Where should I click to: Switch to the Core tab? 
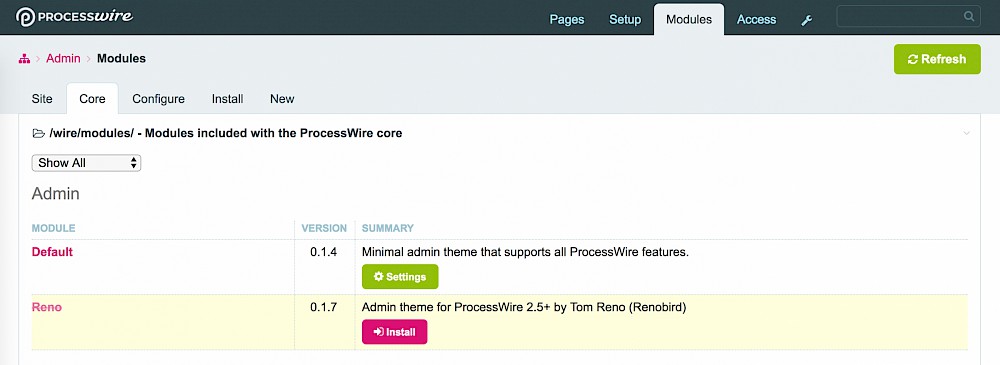click(x=92, y=99)
